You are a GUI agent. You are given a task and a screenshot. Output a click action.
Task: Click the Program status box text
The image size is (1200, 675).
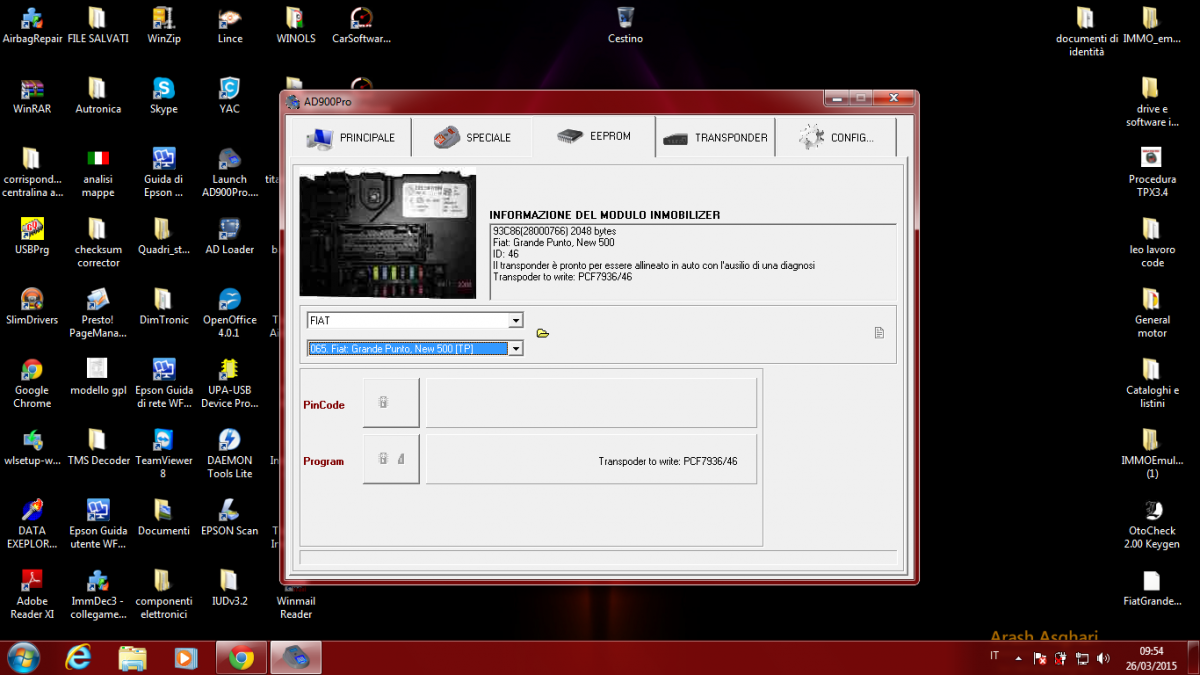tap(668, 461)
